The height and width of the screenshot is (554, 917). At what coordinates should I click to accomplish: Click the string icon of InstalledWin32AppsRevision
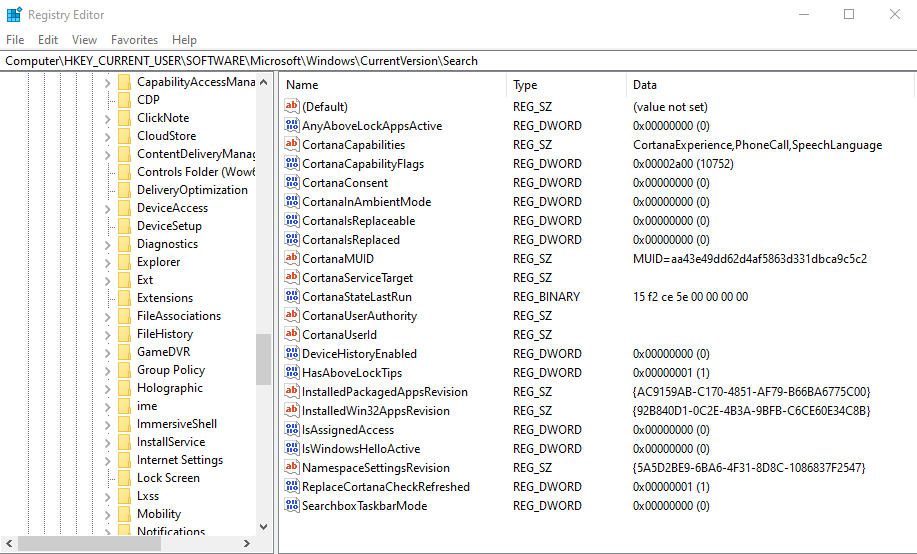point(291,410)
